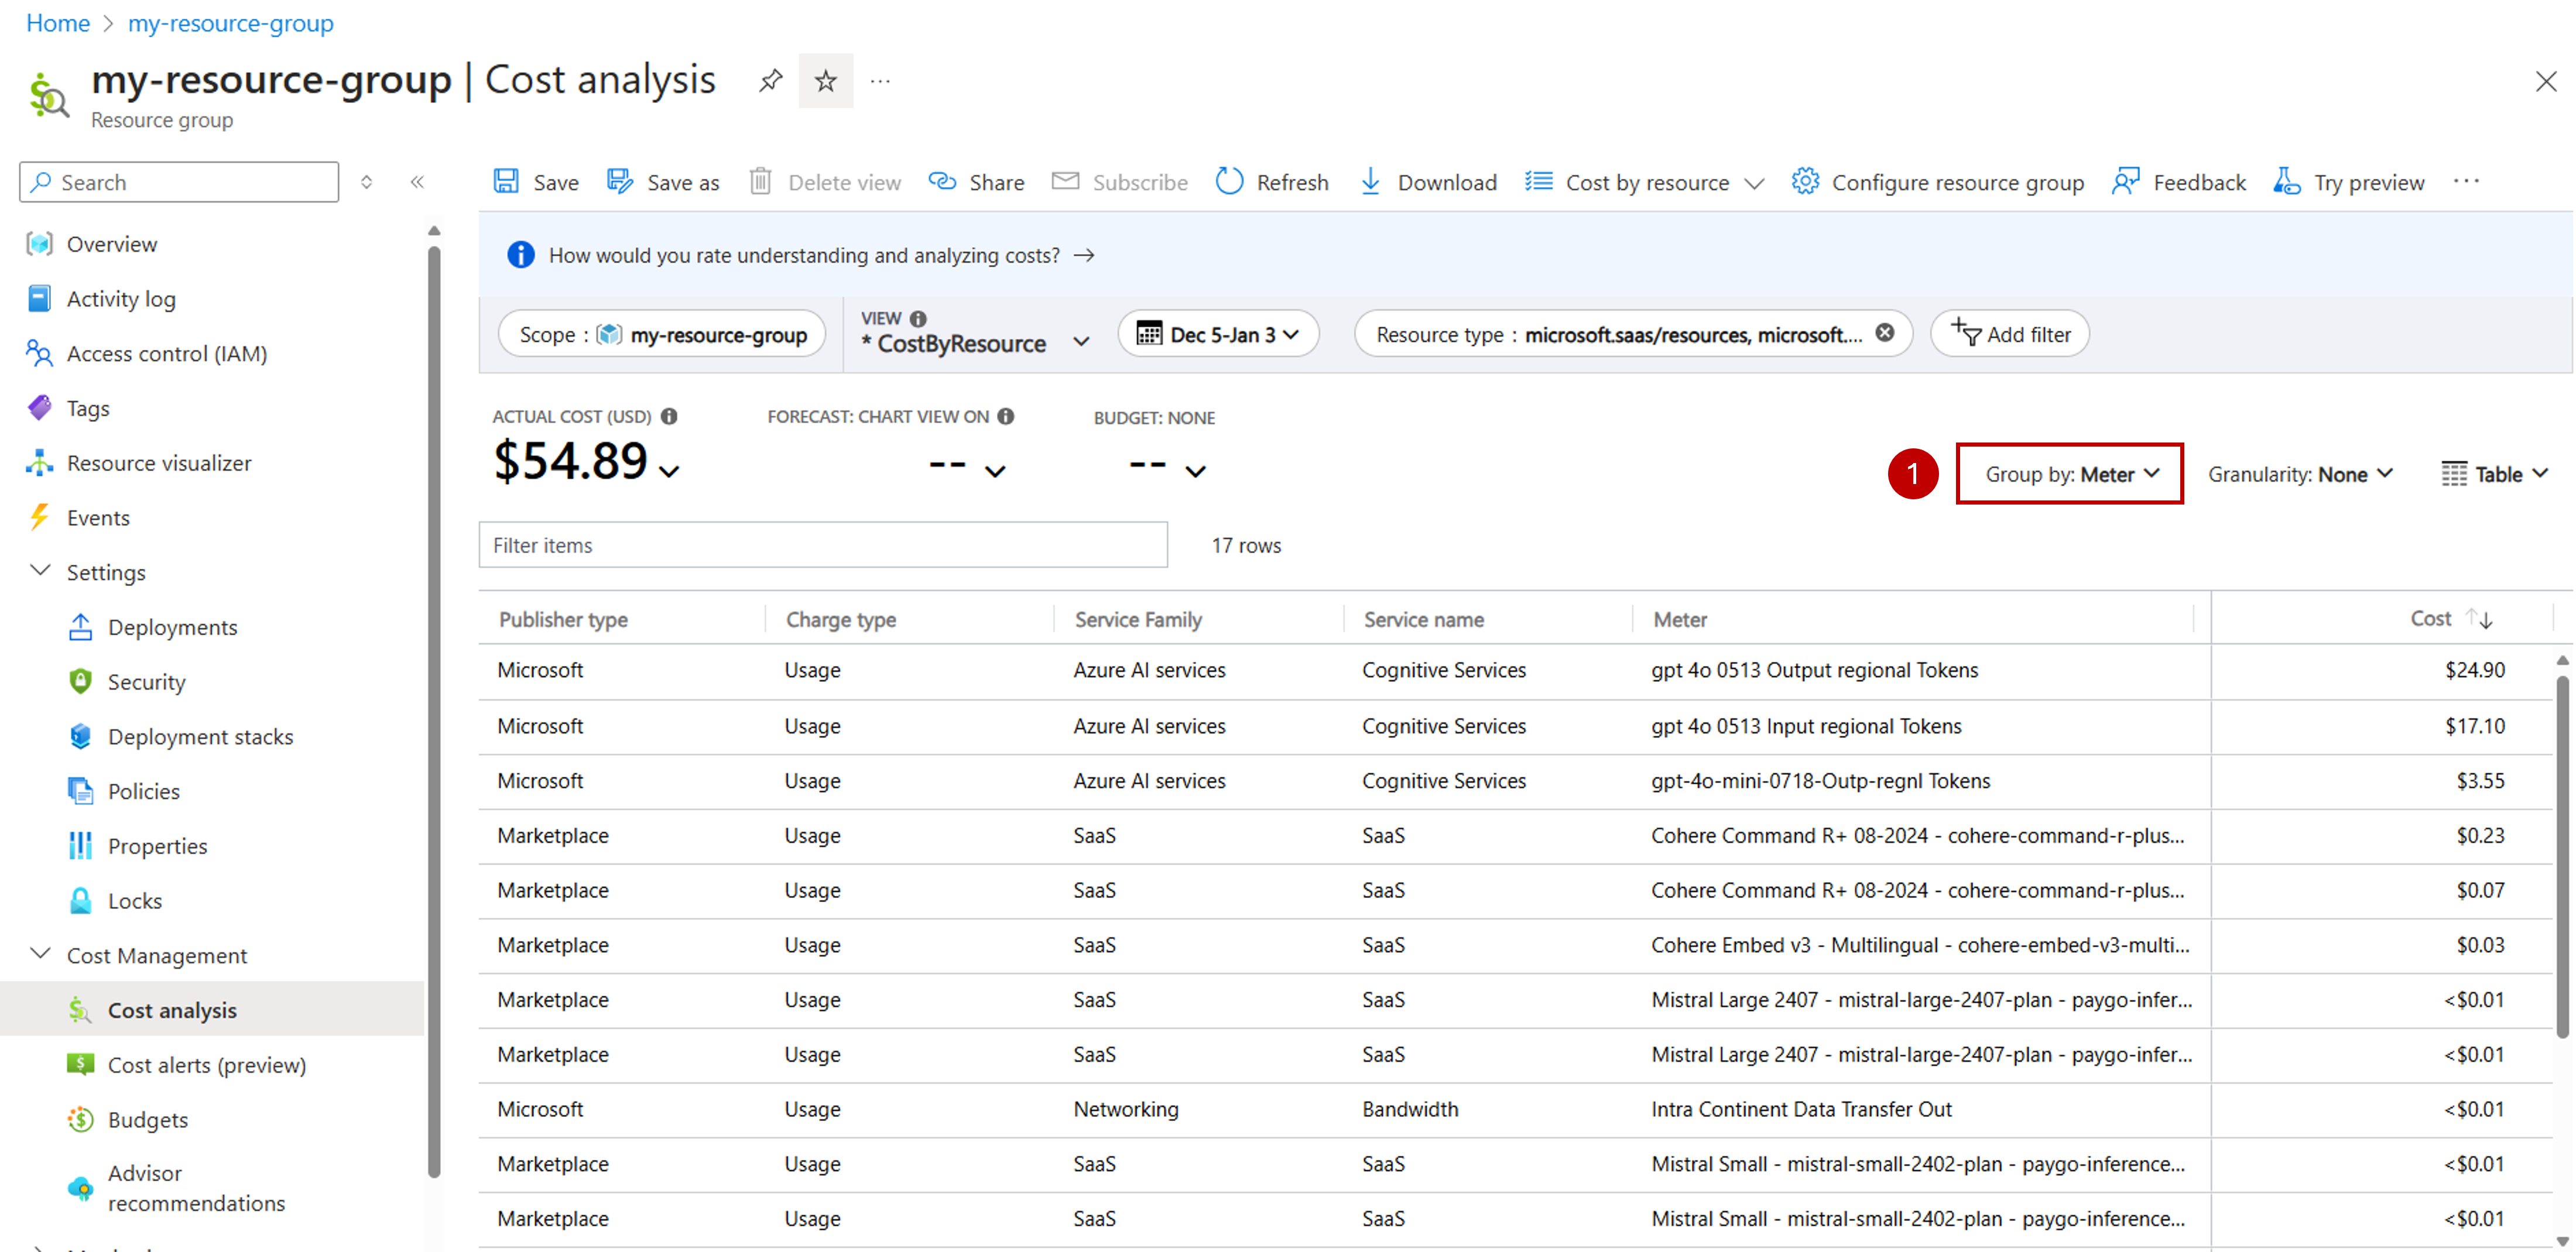This screenshot has height=1252, width=2576.
Task: Select Cost alerts (preview)
Action: point(207,1064)
